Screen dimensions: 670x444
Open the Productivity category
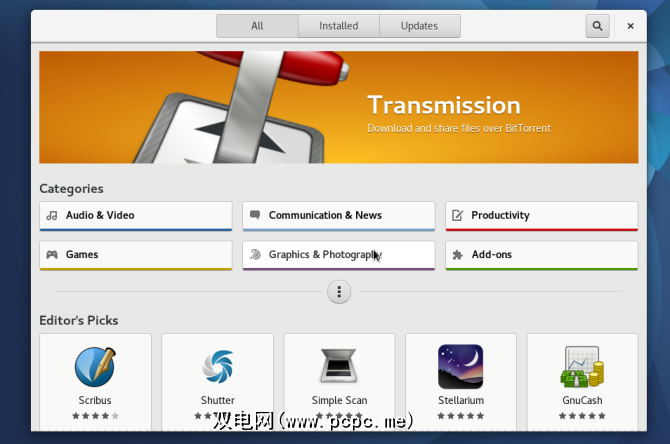click(542, 216)
